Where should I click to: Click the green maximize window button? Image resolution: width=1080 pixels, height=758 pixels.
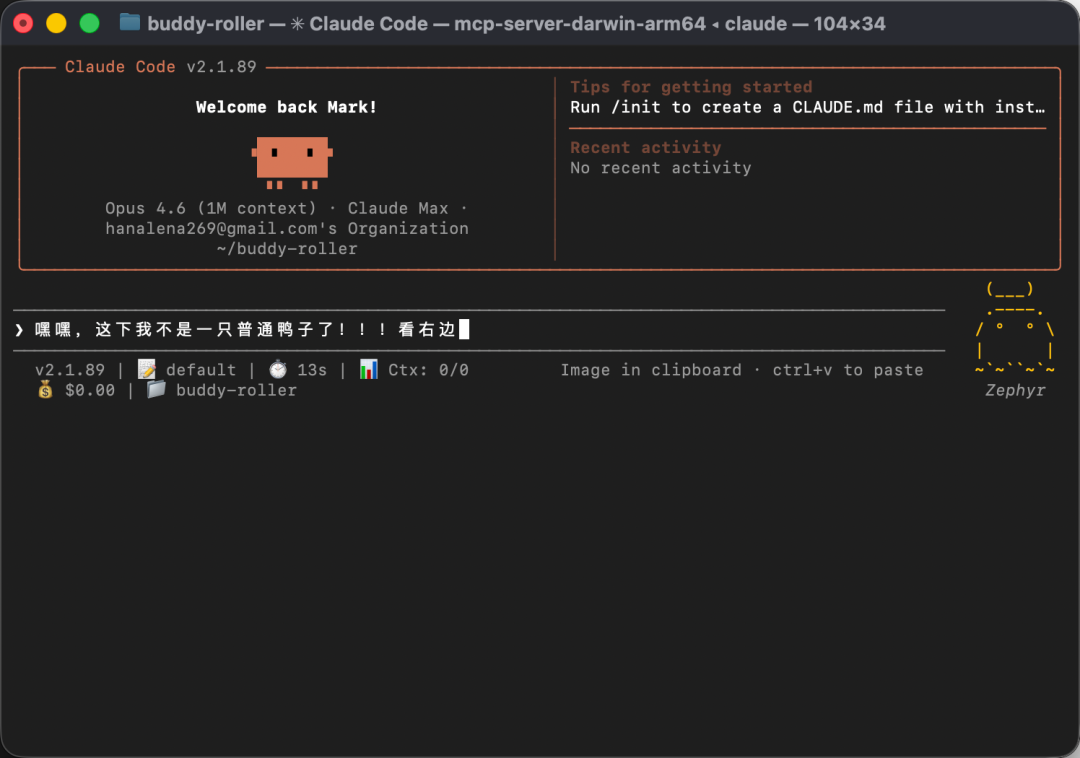[89, 23]
